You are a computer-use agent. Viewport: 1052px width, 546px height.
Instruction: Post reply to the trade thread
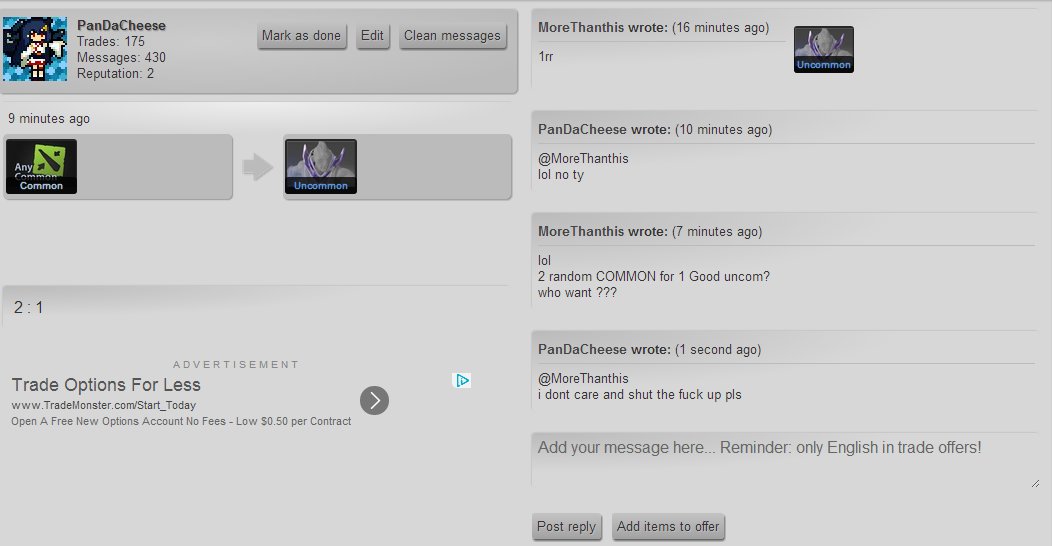coord(566,527)
